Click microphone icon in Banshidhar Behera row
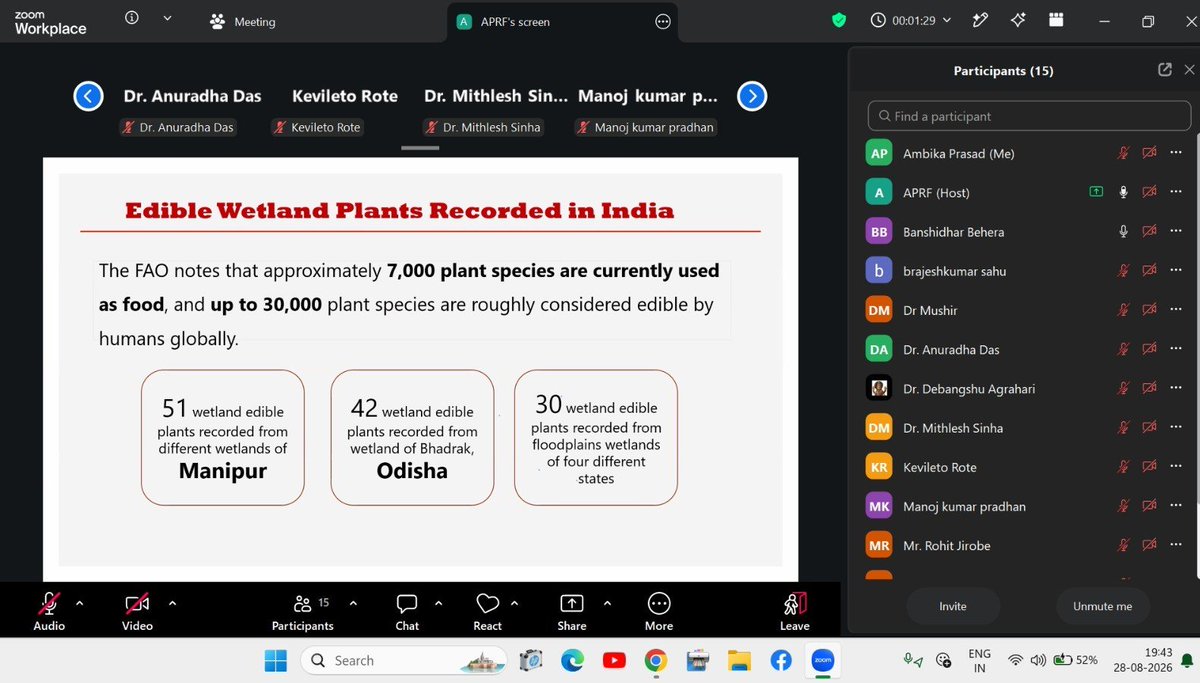Viewport: 1200px width, 683px height. [x=1124, y=231]
